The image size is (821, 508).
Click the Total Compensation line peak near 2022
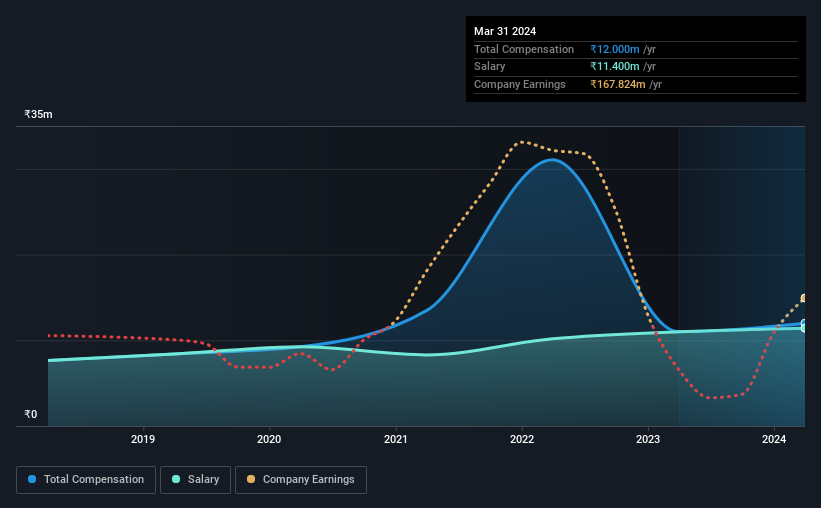coord(552,160)
